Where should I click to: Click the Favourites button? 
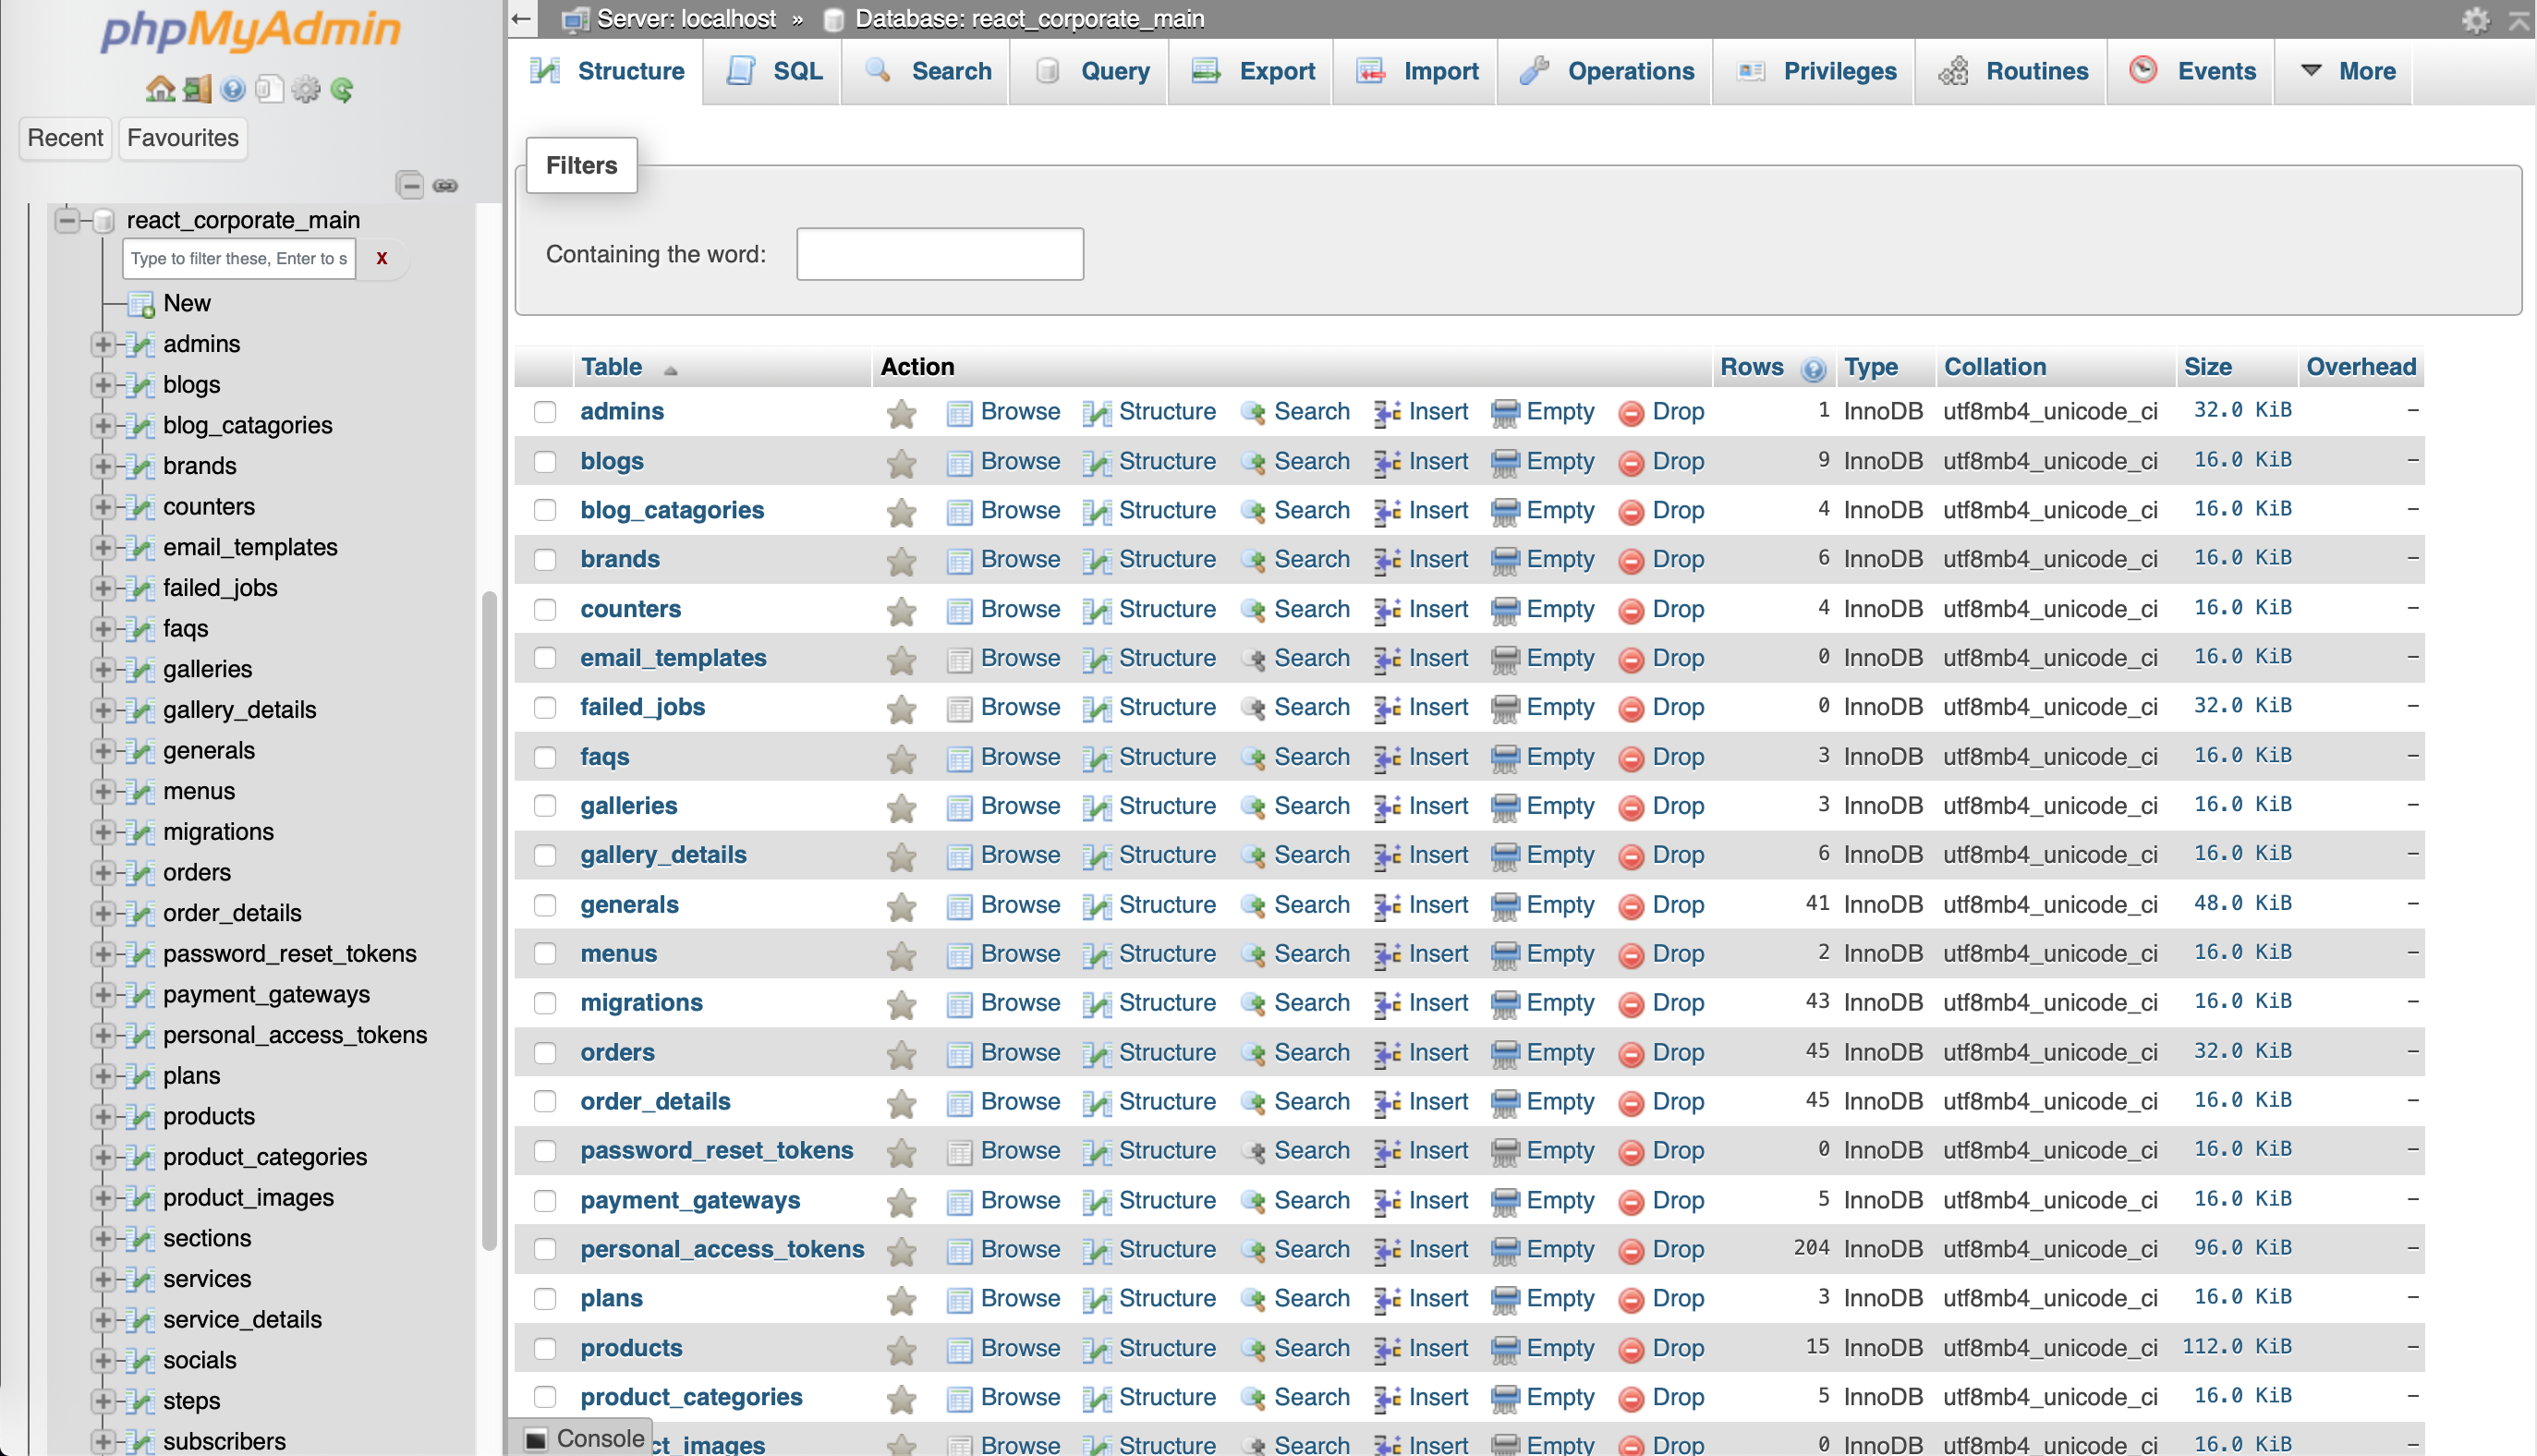point(183,138)
